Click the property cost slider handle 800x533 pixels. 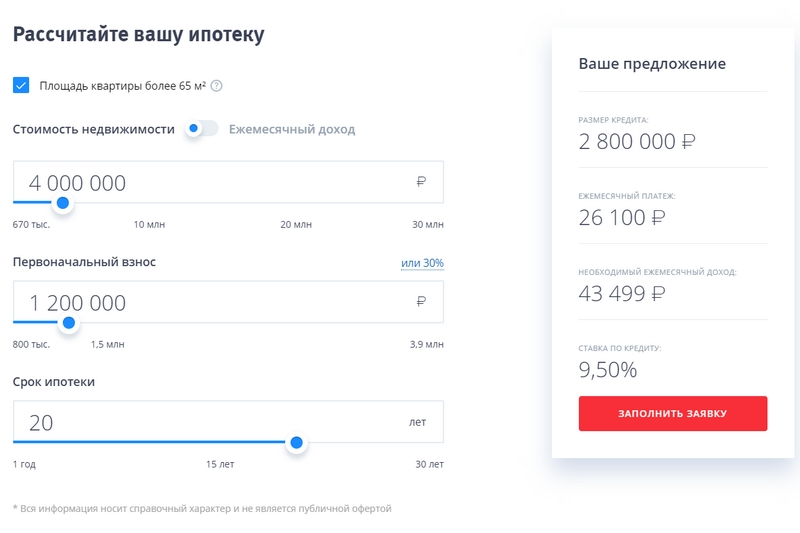[62, 203]
